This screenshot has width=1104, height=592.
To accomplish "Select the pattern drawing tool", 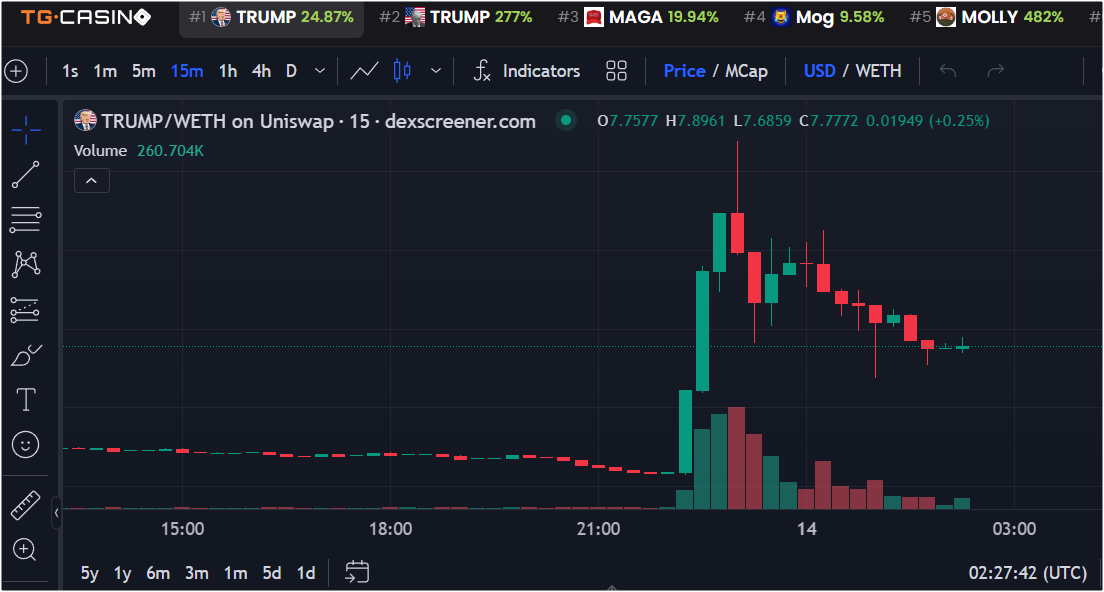I will pos(26,264).
